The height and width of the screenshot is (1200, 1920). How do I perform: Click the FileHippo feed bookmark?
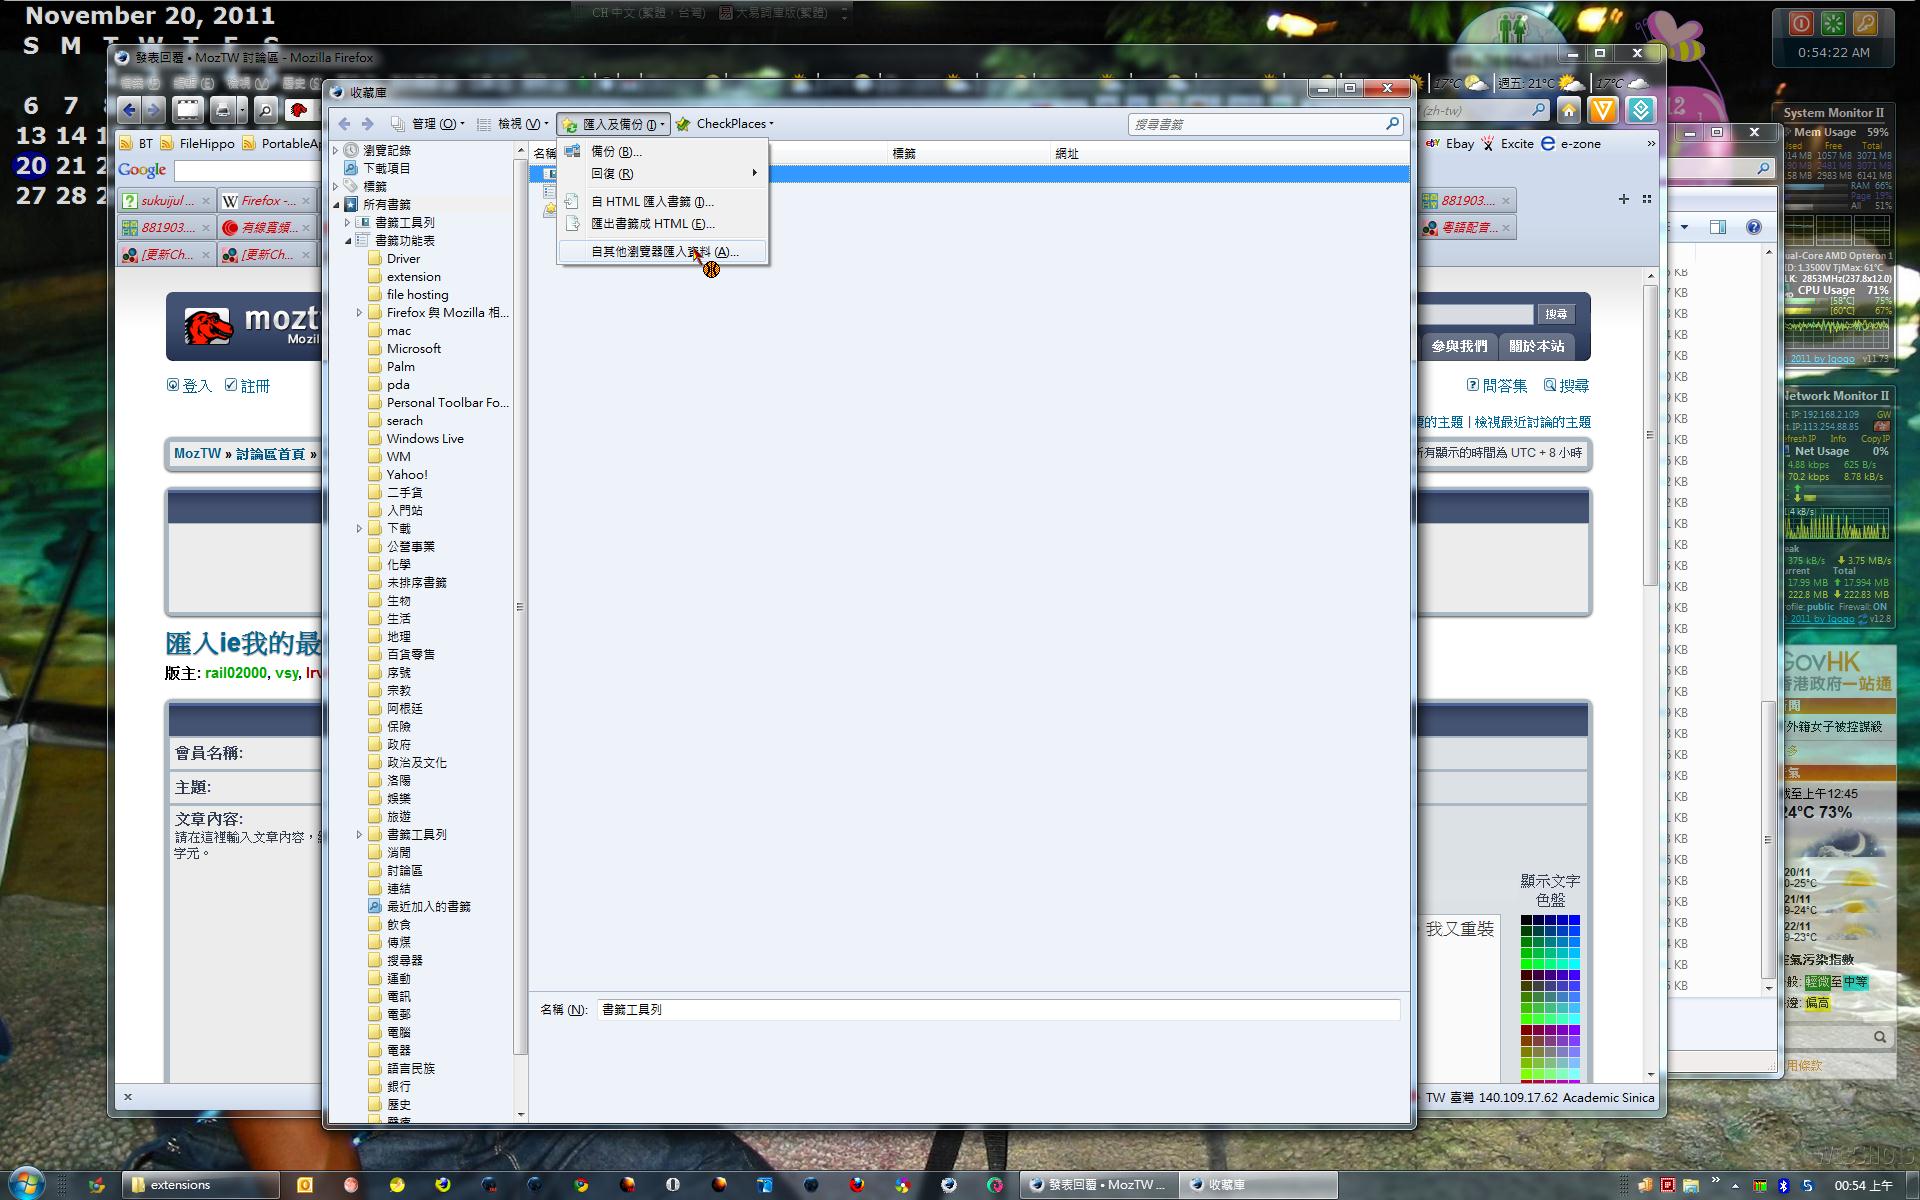pyautogui.click(x=198, y=144)
